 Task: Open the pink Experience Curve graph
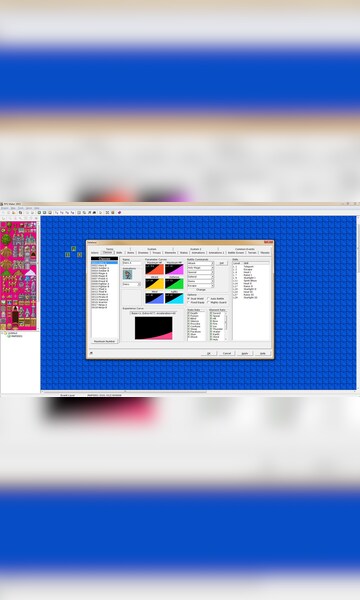point(153,328)
